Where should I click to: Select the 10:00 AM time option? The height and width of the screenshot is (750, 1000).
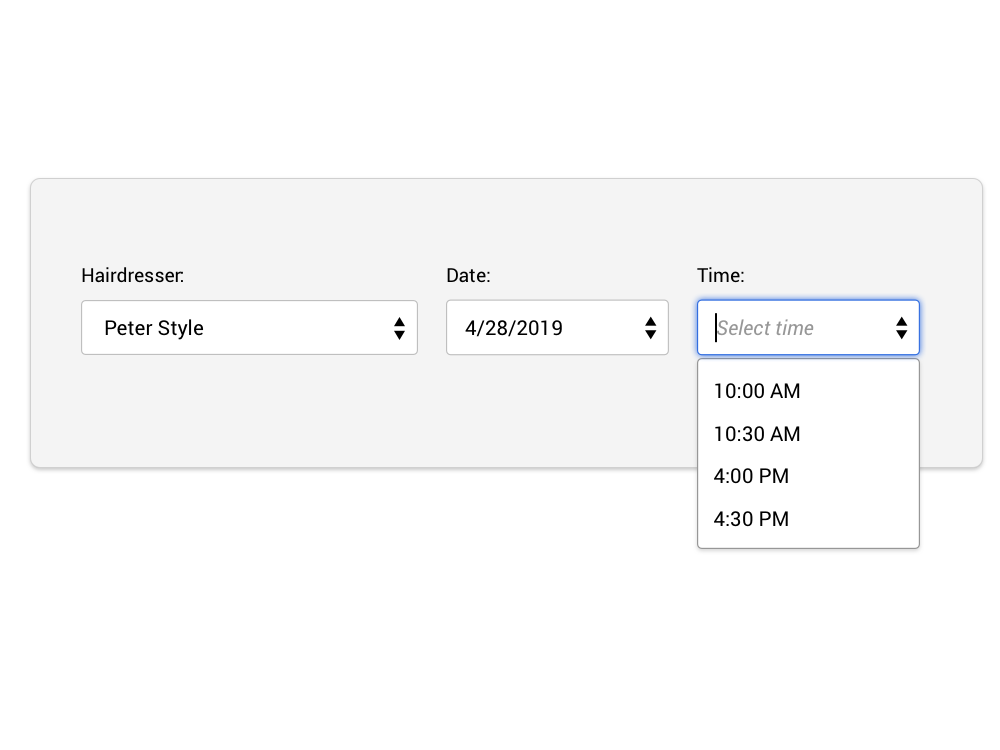coord(757,391)
